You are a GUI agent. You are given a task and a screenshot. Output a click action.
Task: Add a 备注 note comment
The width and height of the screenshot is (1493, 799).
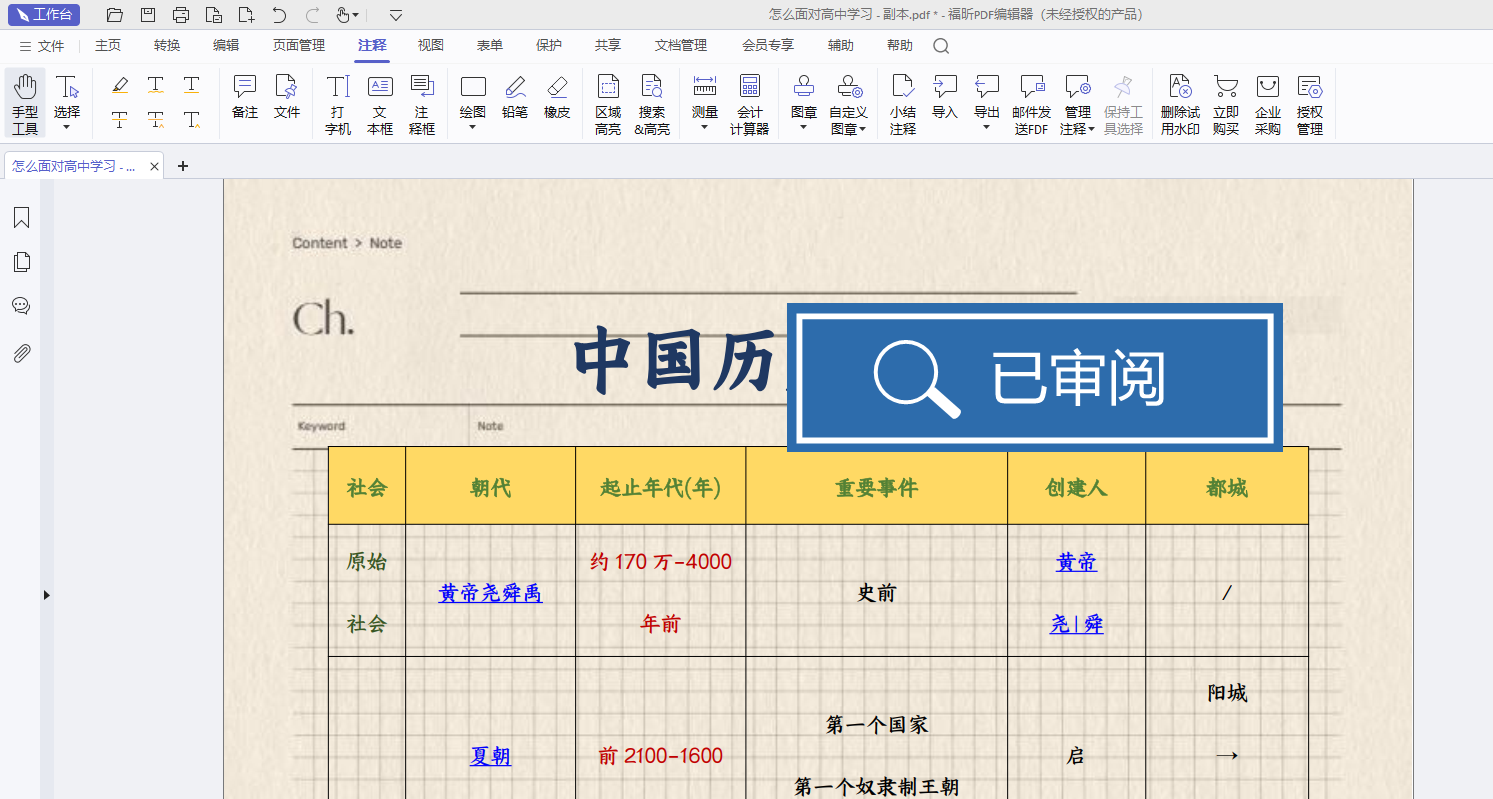tap(245, 97)
